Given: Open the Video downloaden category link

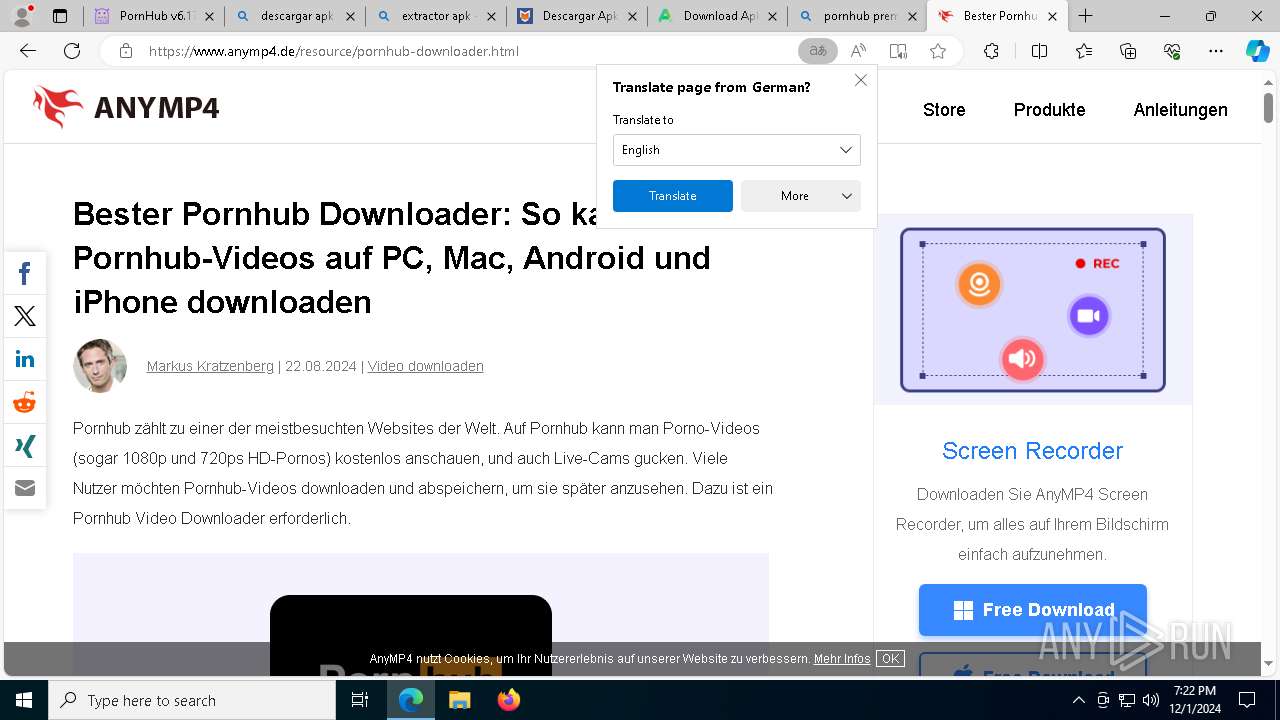Looking at the screenshot, I should tap(426, 366).
